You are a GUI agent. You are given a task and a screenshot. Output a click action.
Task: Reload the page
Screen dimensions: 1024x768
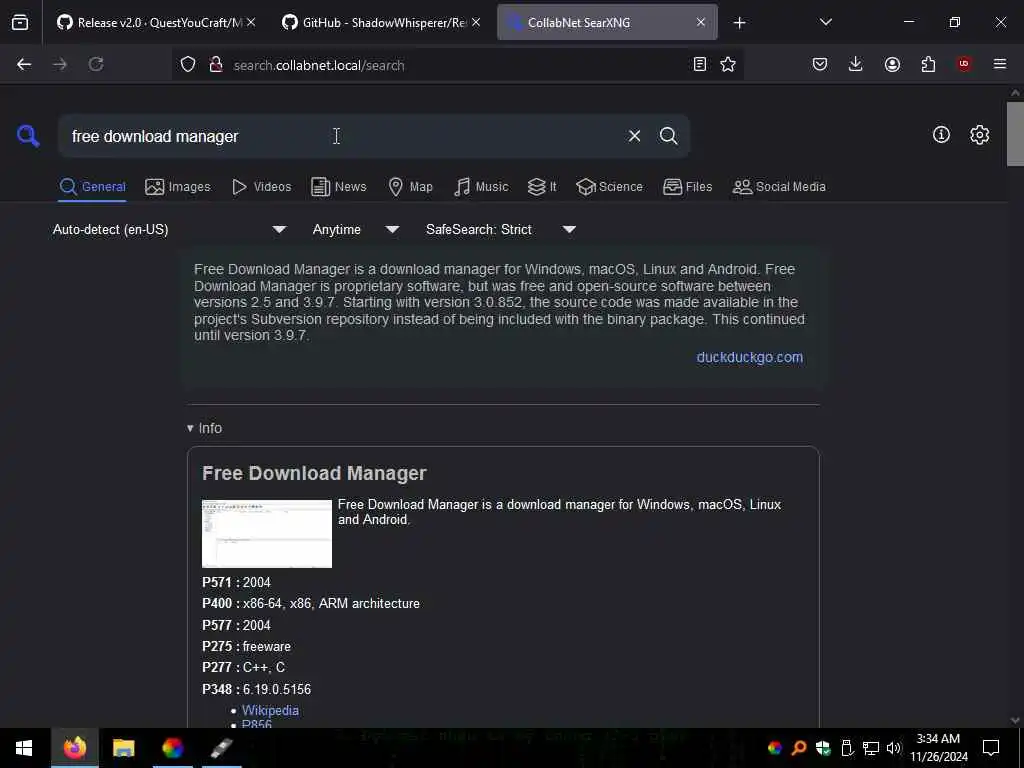click(x=96, y=64)
